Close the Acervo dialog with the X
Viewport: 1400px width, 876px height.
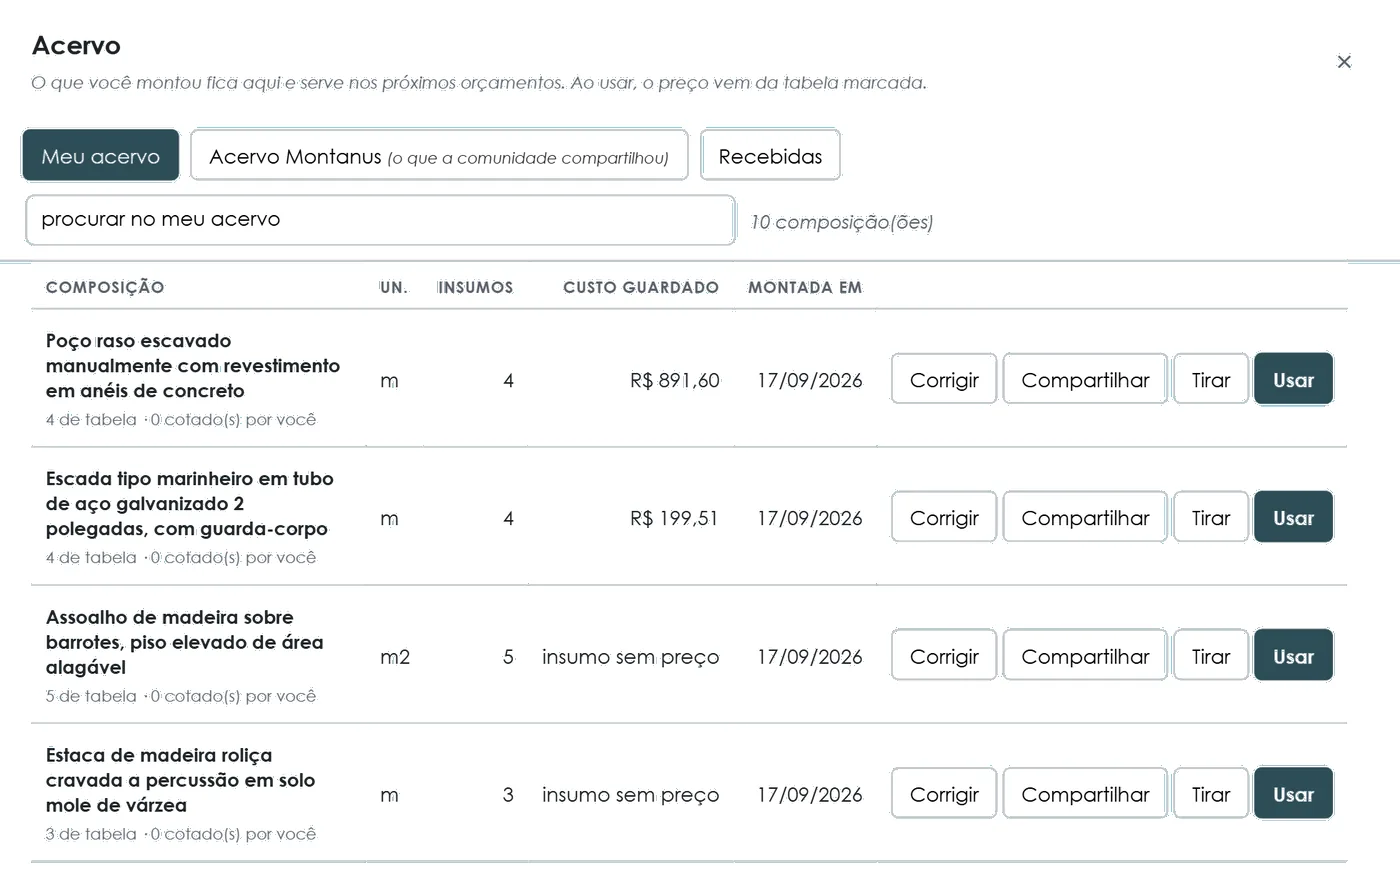coord(1344,62)
